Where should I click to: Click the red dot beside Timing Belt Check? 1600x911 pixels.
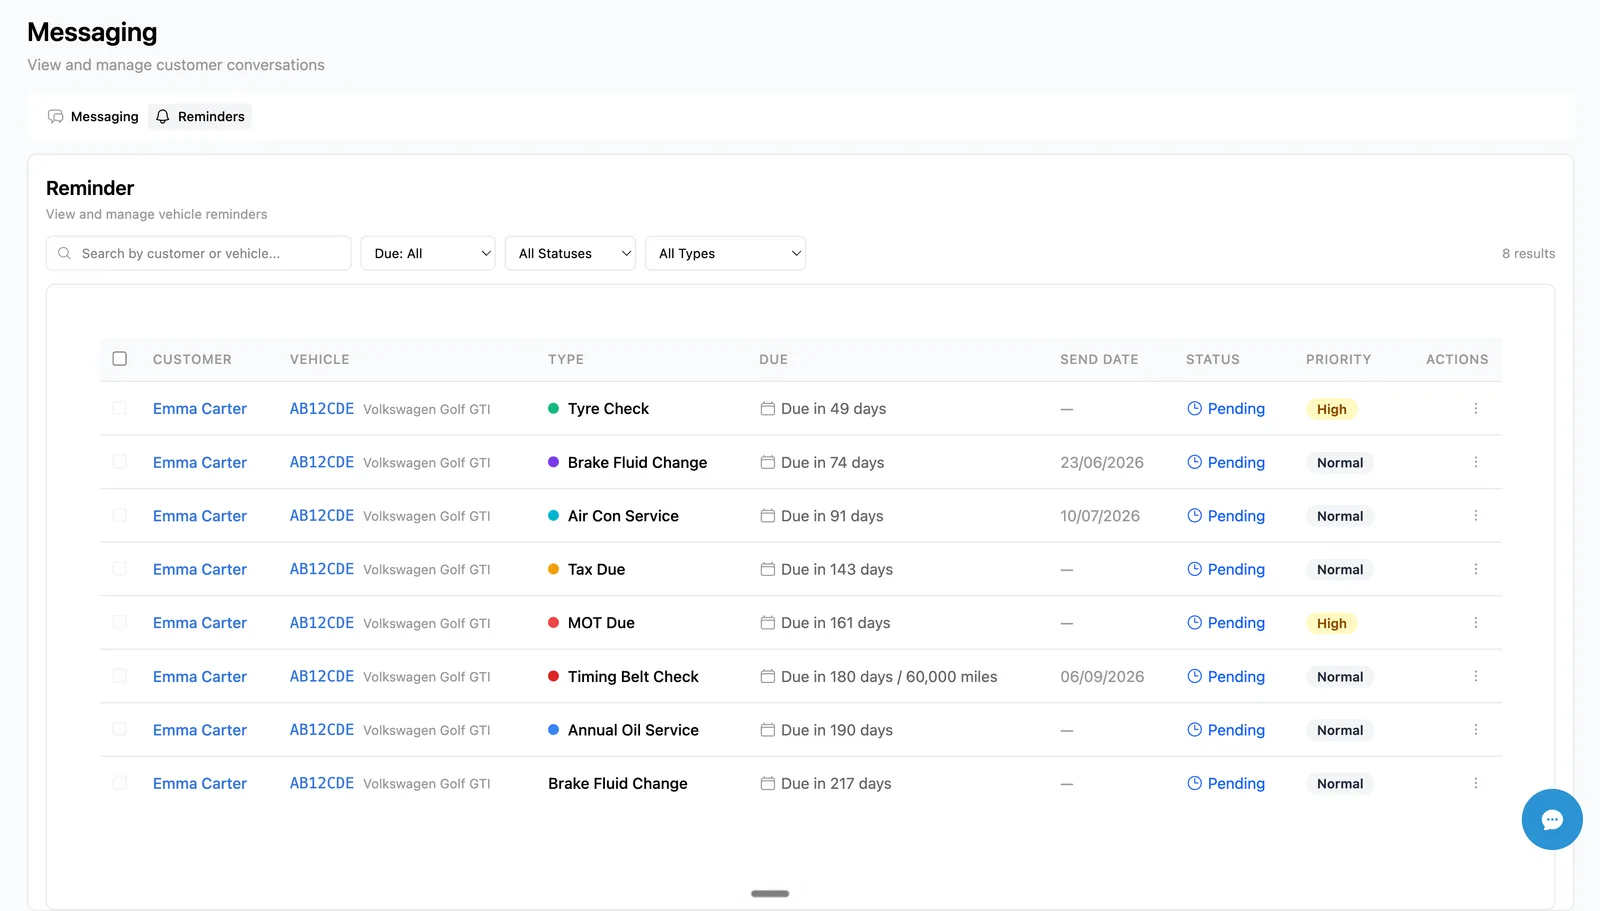pyautogui.click(x=553, y=677)
